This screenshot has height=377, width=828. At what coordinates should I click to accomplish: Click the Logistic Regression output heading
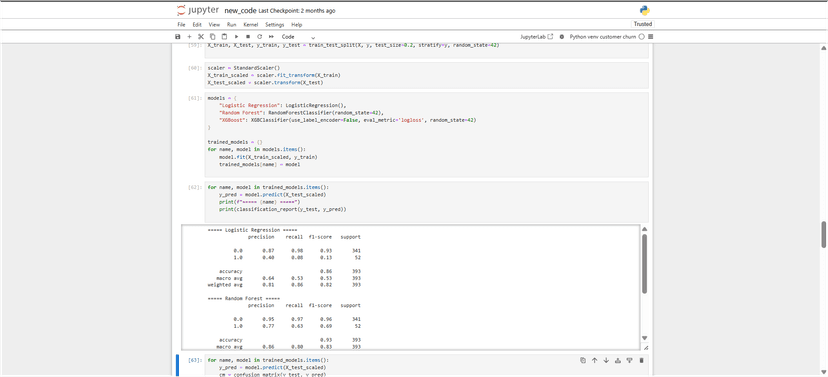252,230
